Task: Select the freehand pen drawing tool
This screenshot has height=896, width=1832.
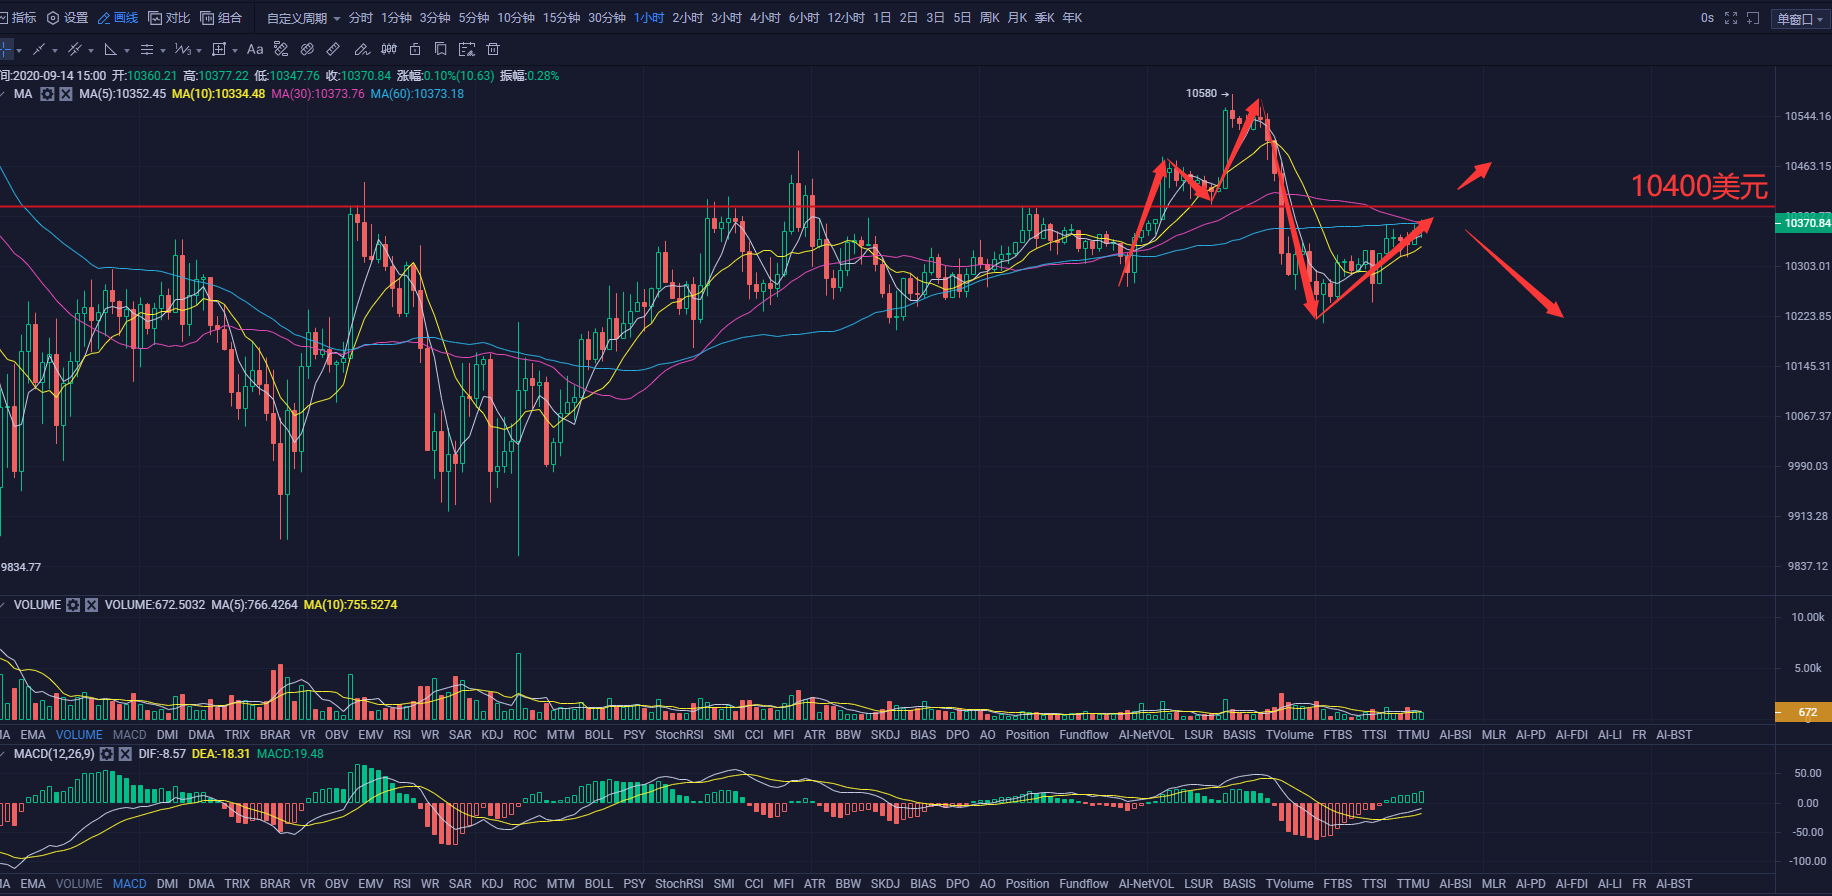Action: pos(362,49)
